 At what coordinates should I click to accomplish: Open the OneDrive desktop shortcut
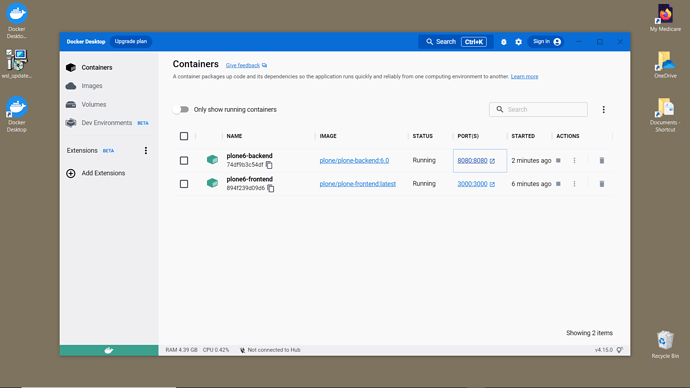[665, 65]
